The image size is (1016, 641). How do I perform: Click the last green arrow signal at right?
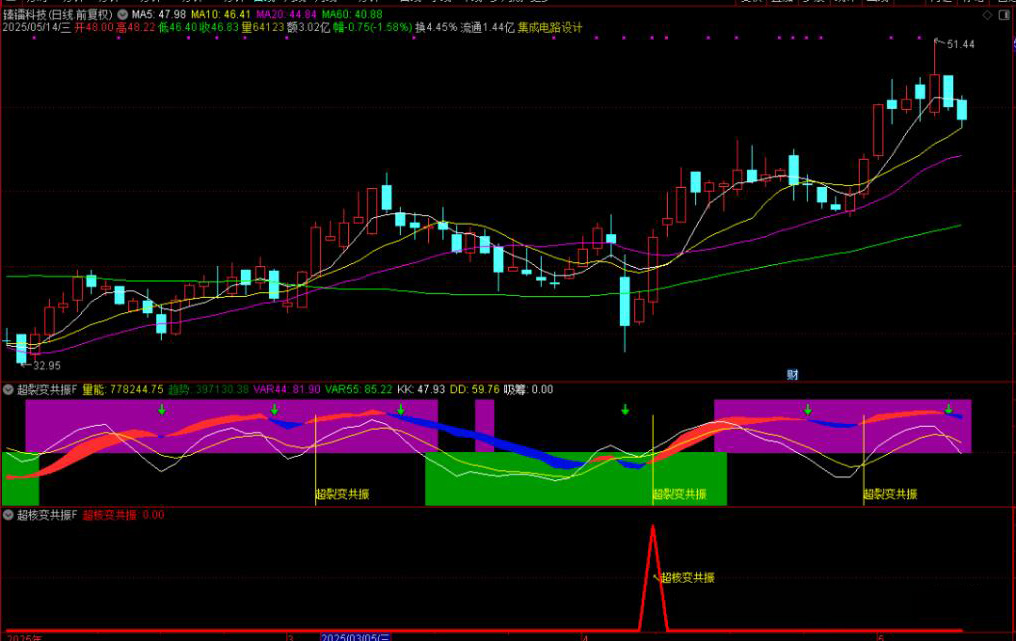pos(948,410)
